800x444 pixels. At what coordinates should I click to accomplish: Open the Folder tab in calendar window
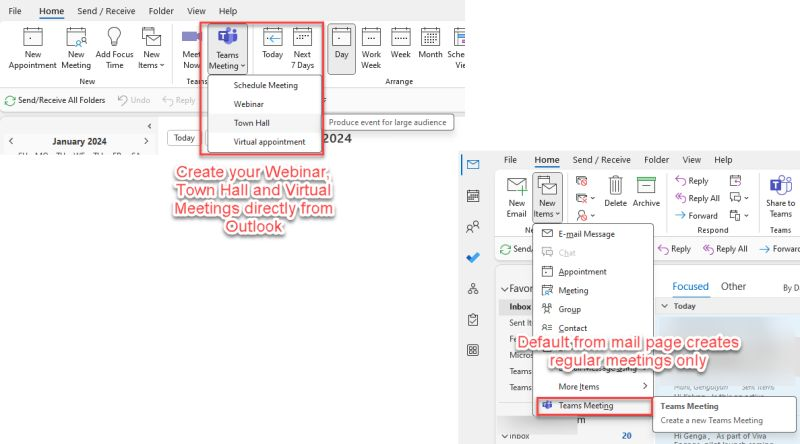pos(161,11)
